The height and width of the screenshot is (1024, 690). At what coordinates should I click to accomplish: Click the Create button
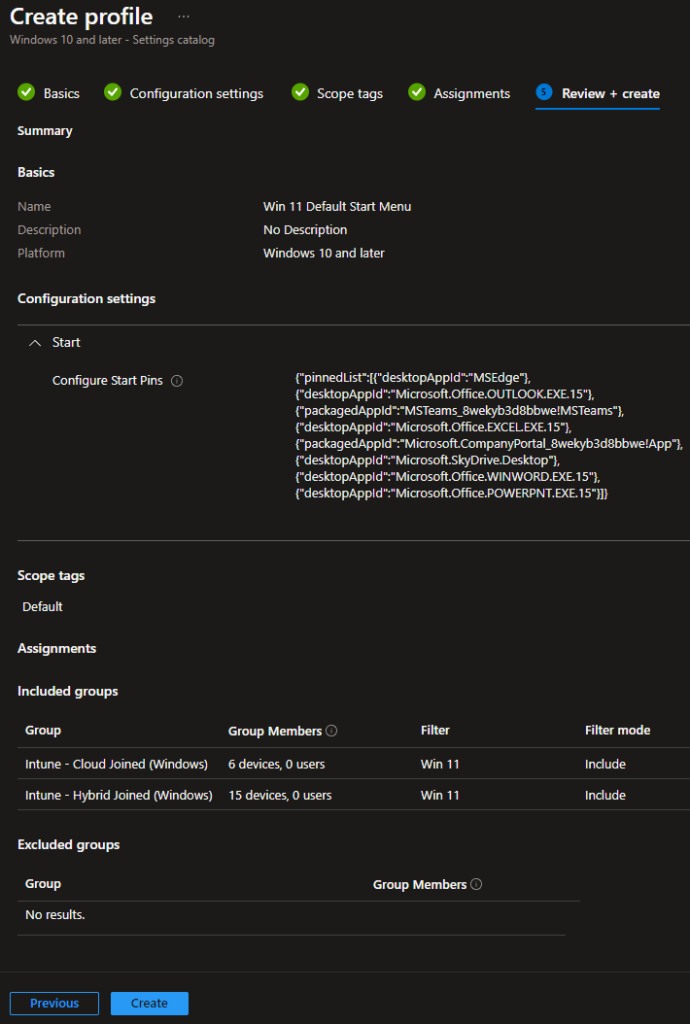click(149, 1003)
